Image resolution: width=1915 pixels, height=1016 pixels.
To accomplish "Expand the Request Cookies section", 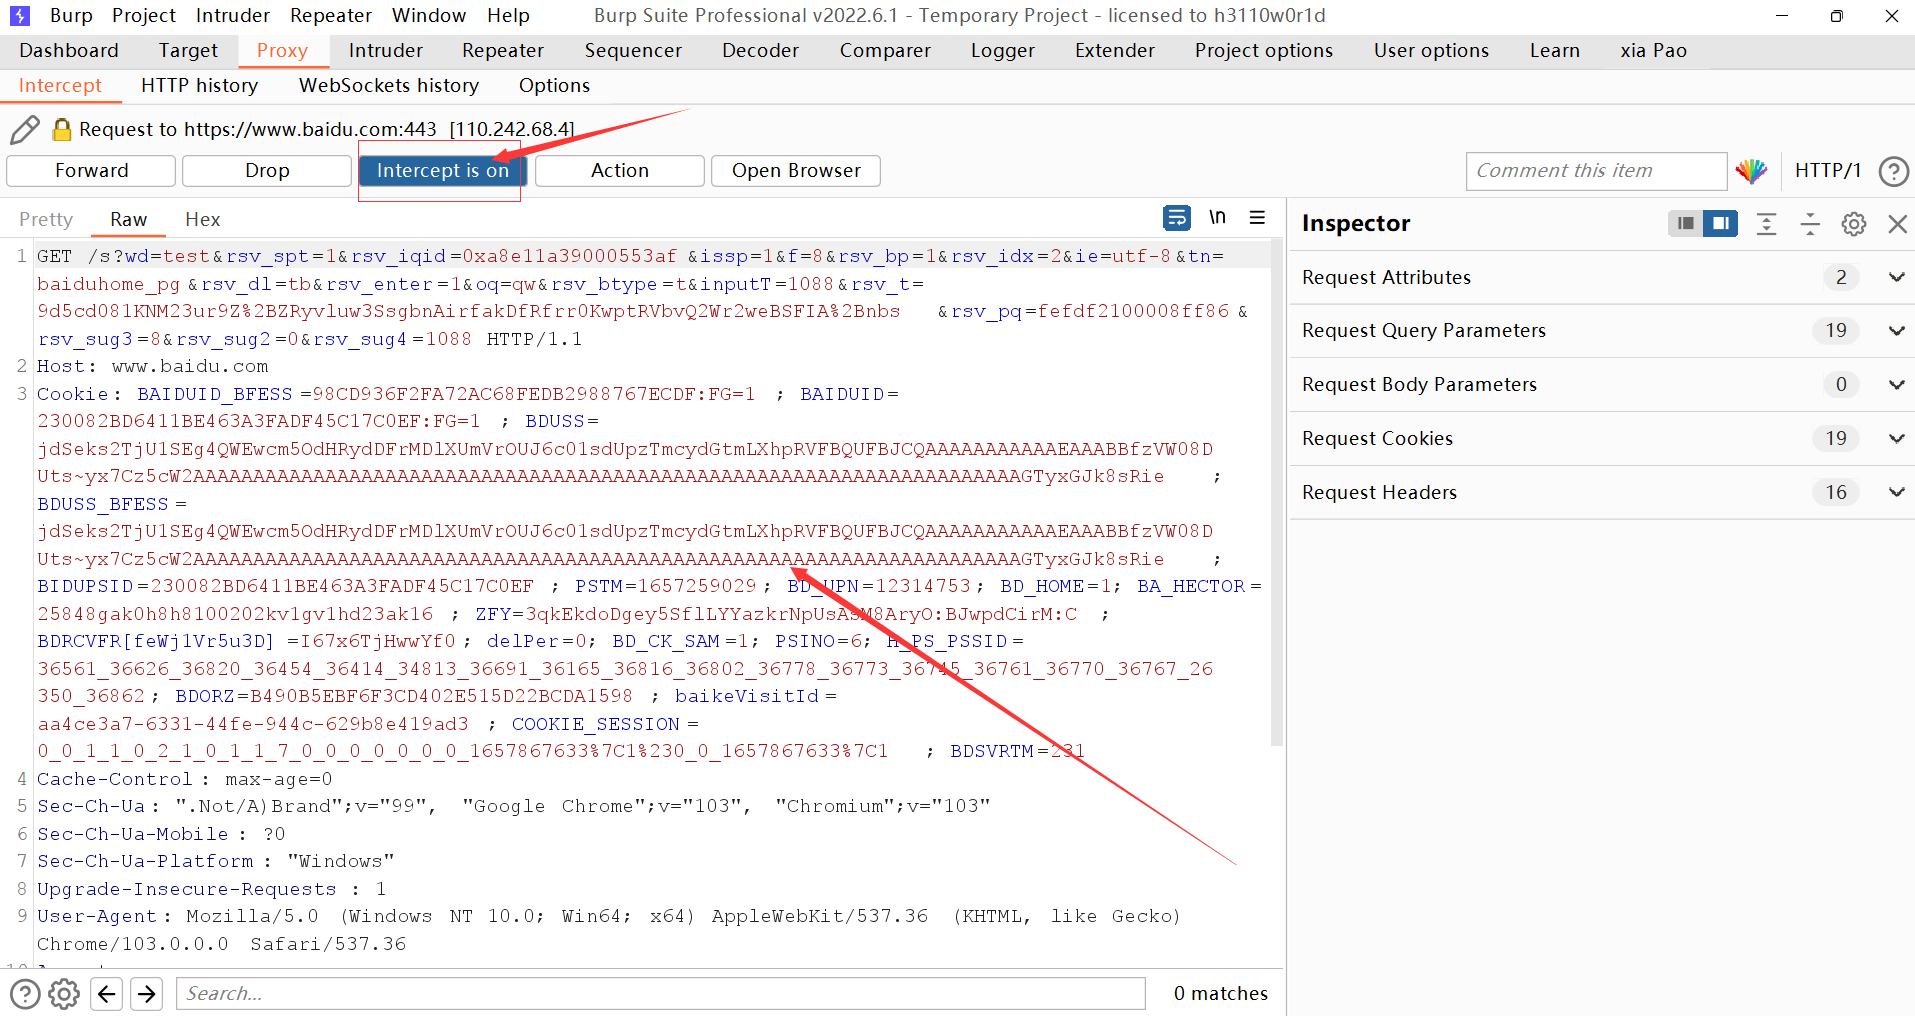I will click(1896, 439).
